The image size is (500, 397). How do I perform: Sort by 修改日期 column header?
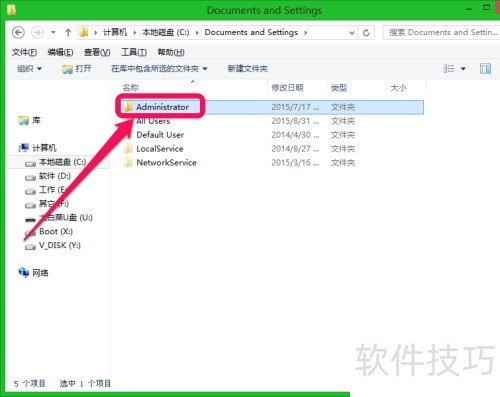click(x=287, y=88)
